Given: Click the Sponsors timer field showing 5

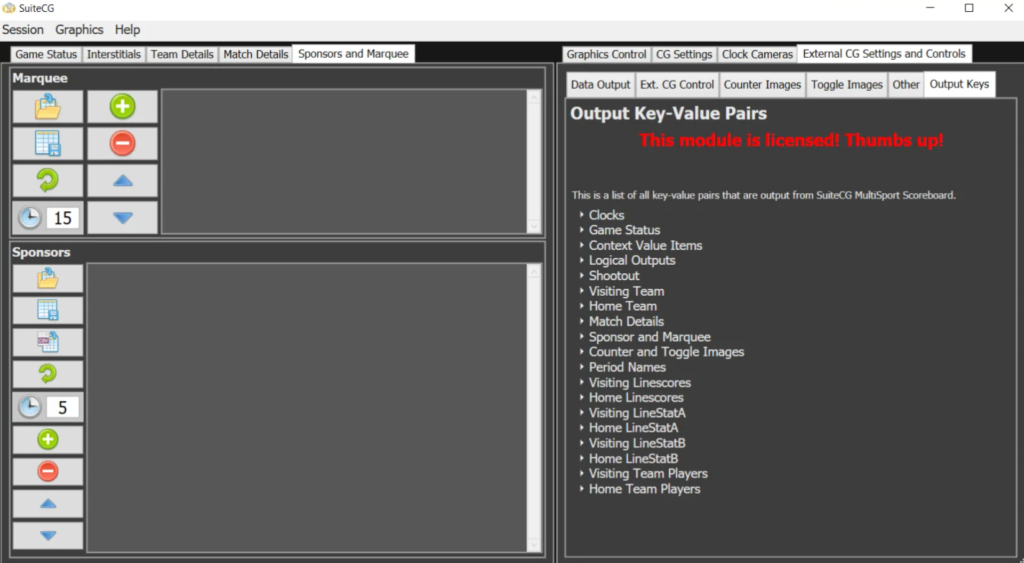Looking at the screenshot, I should (x=62, y=407).
